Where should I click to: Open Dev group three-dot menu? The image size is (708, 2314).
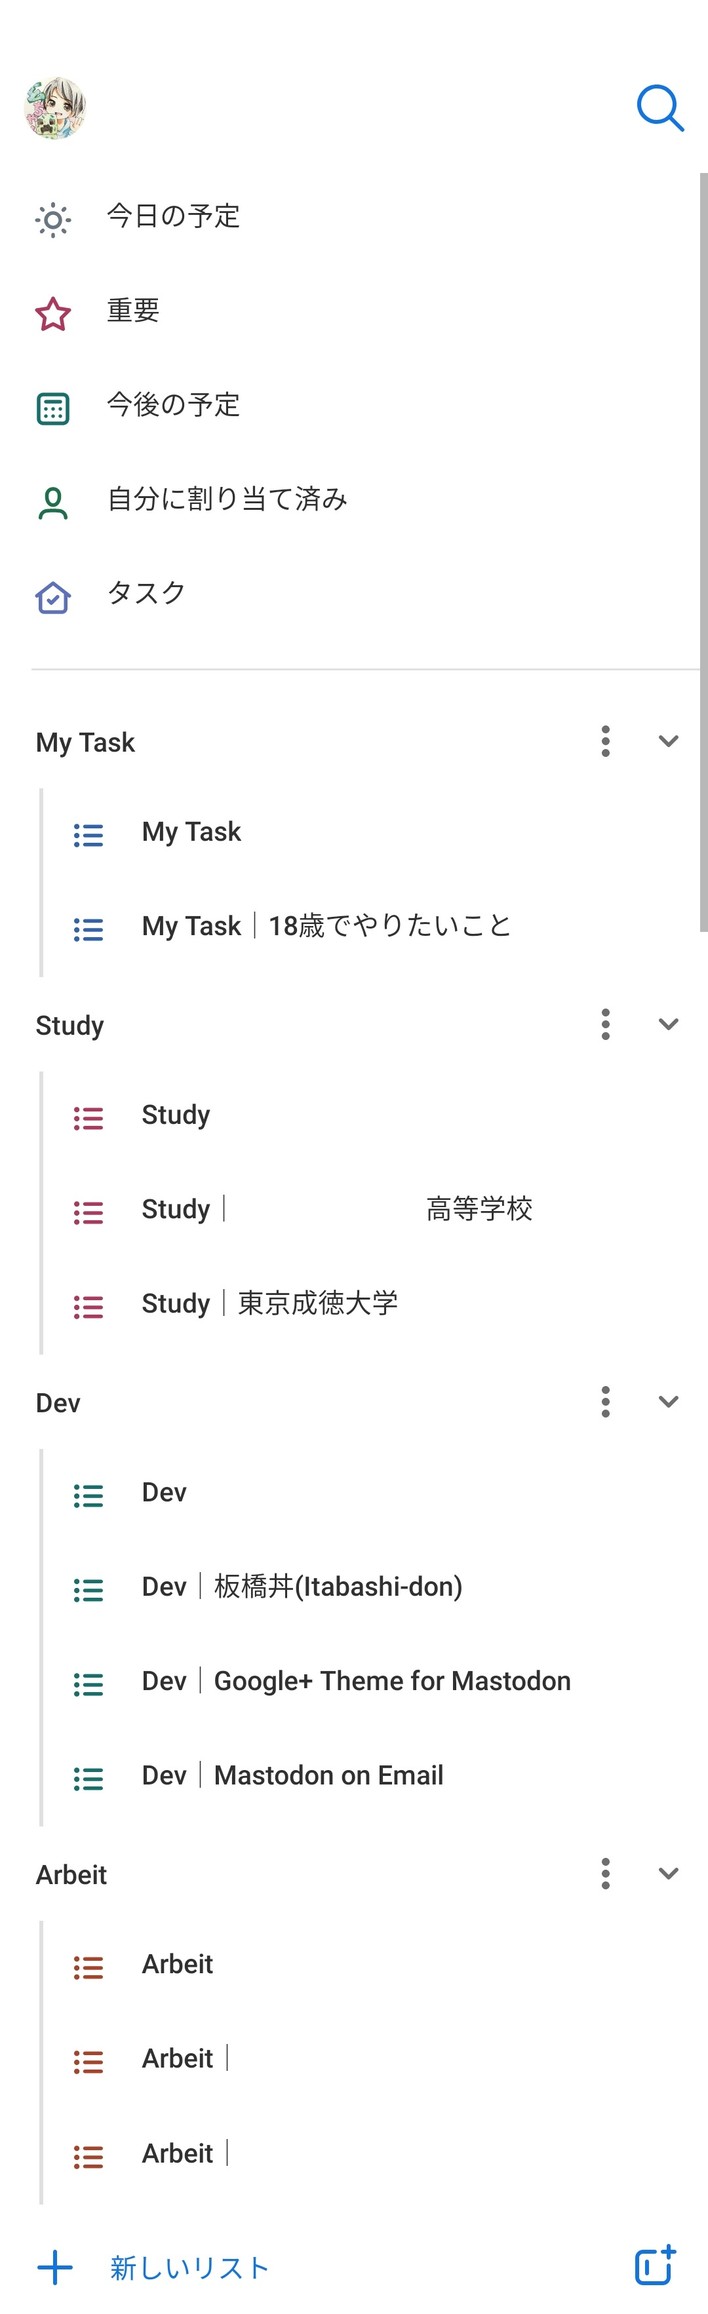(605, 1402)
